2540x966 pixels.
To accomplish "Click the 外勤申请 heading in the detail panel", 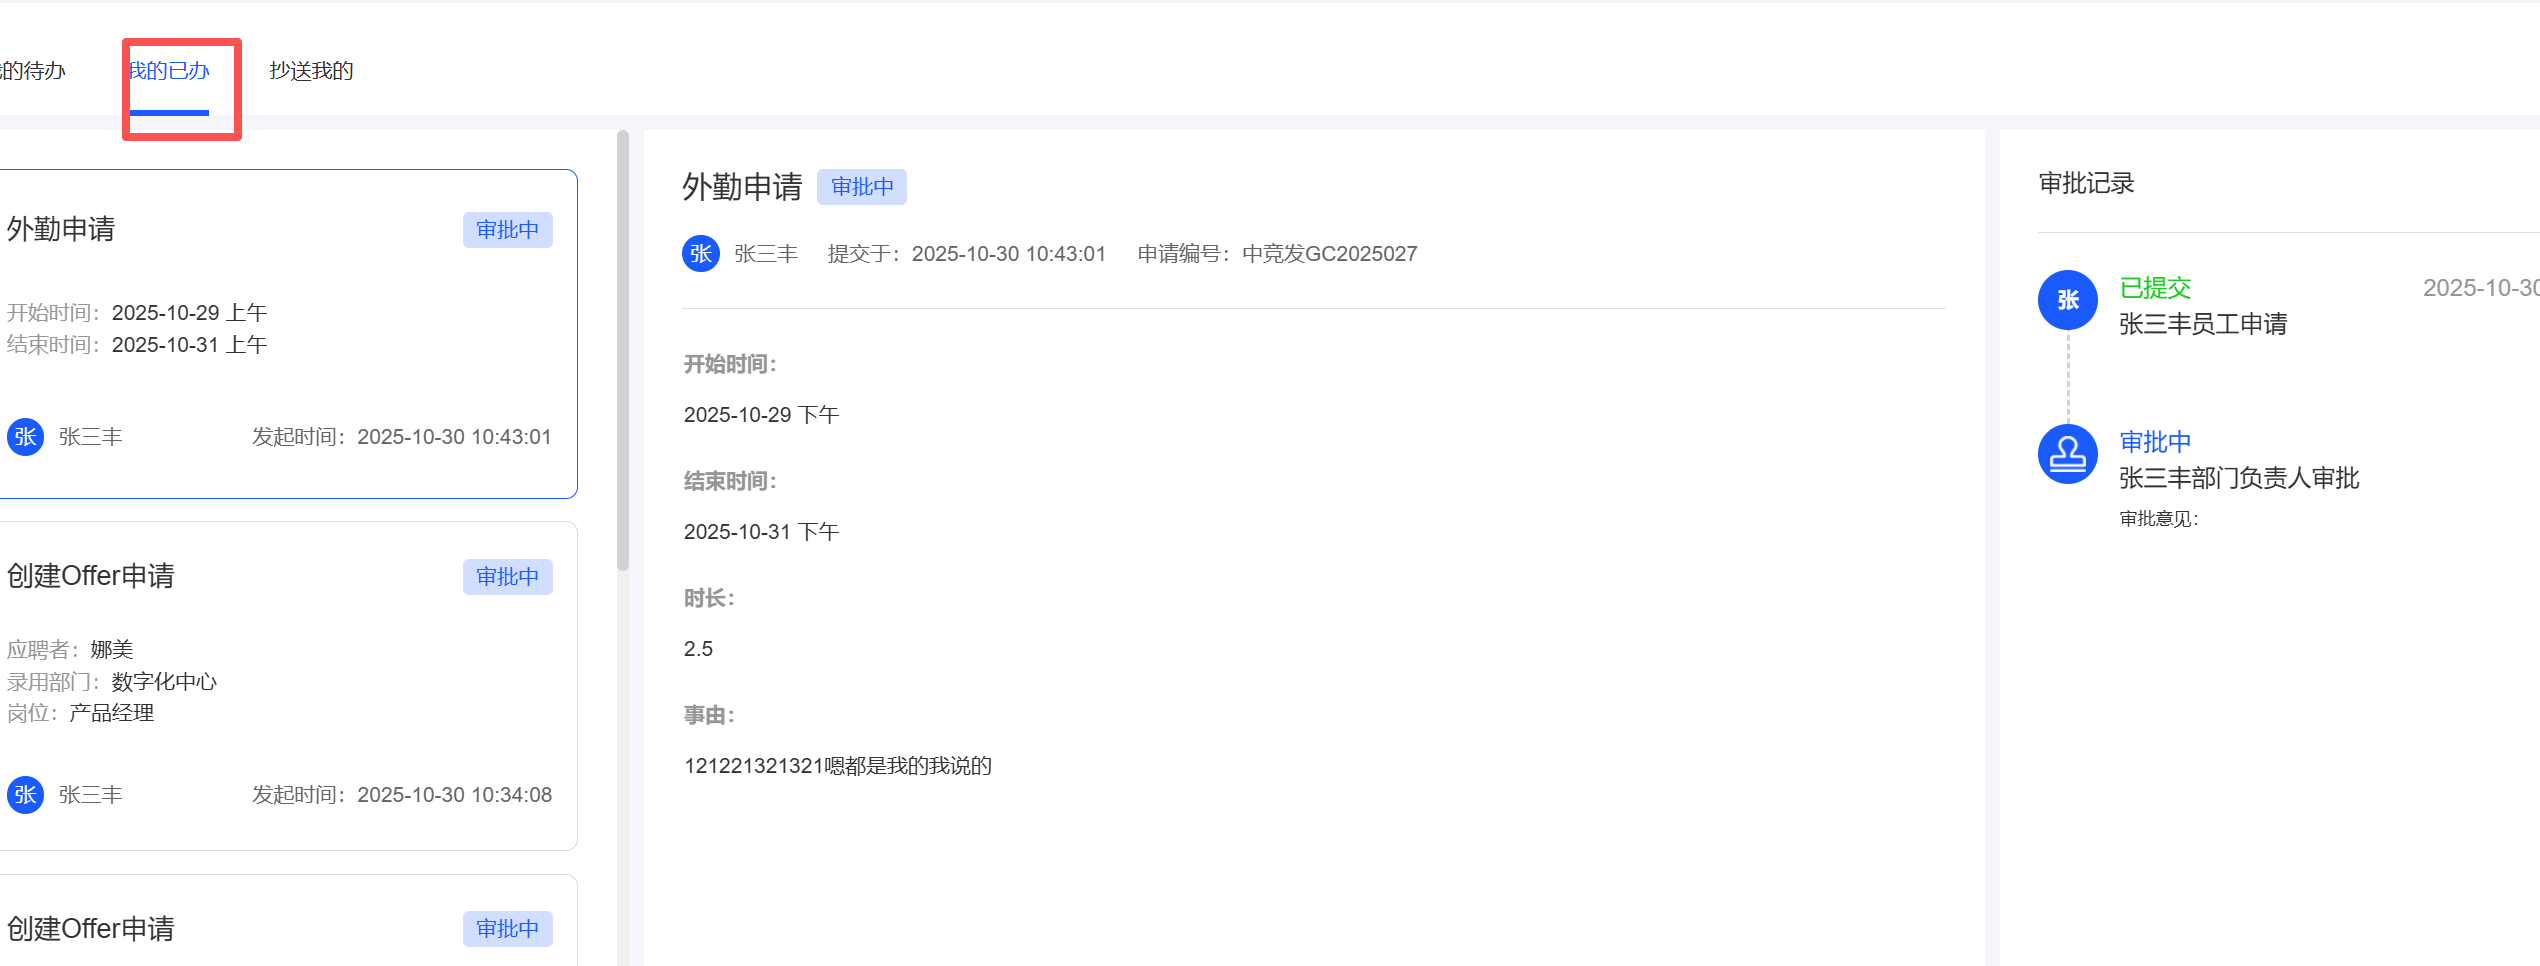I will (742, 187).
